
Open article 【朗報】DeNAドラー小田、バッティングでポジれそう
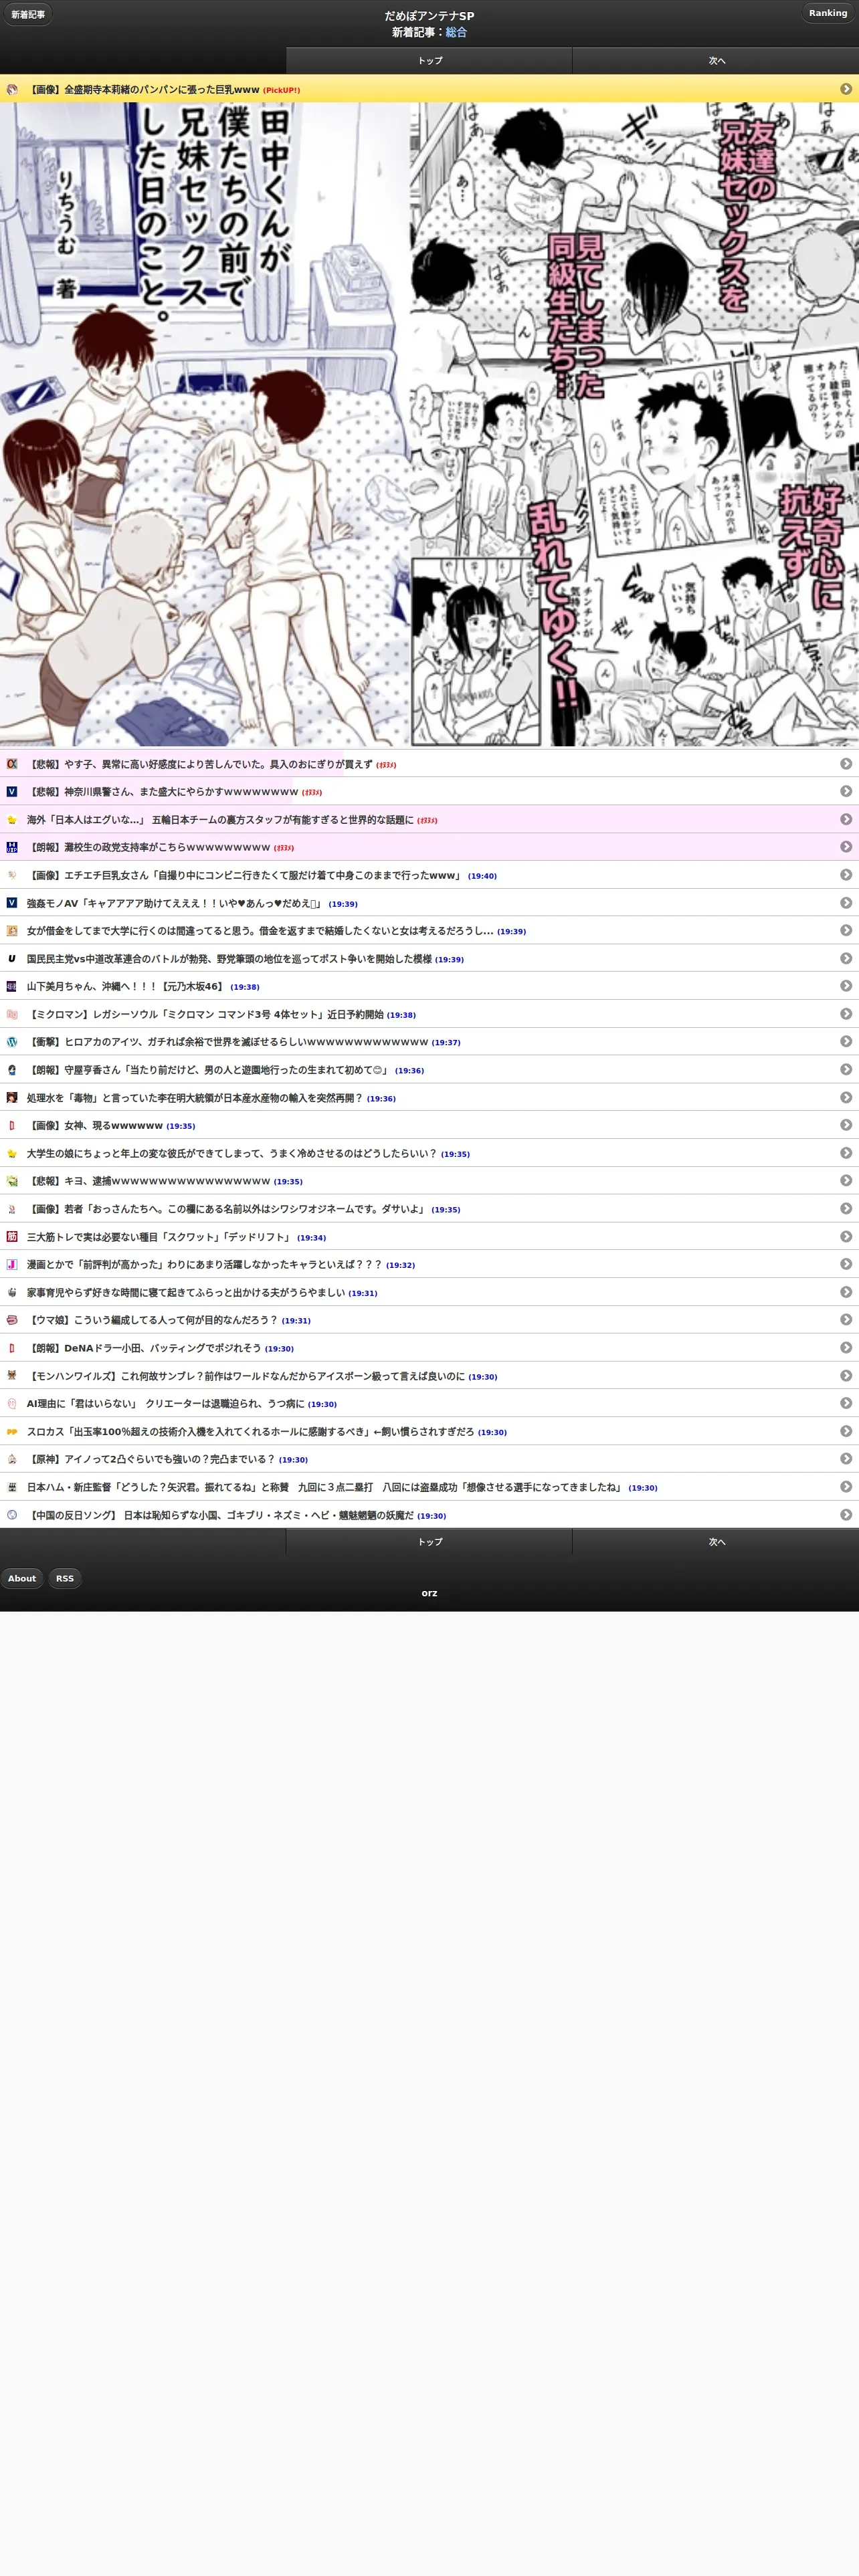pos(429,1348)
